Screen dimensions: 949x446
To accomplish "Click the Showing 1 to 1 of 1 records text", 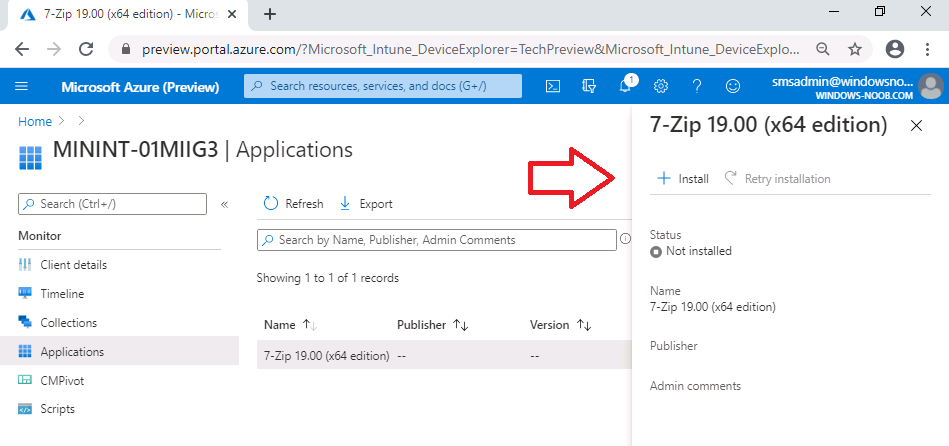I will [x=327, y=278].
